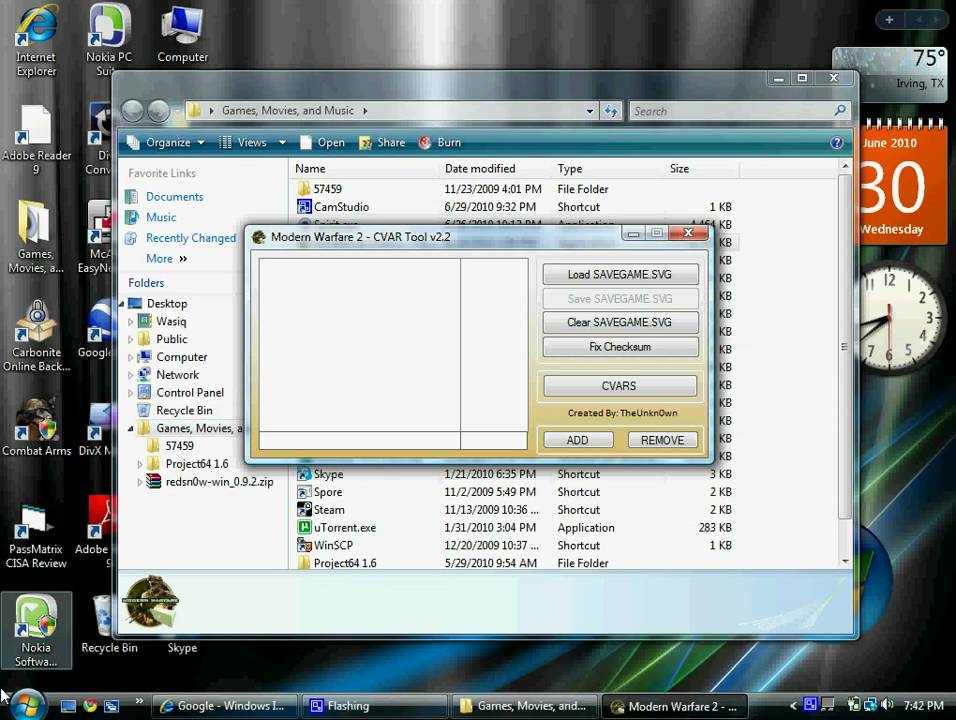Click the network icon in system tray
Image resolution: width=956 pixels, height=720 pixels.
870,705
